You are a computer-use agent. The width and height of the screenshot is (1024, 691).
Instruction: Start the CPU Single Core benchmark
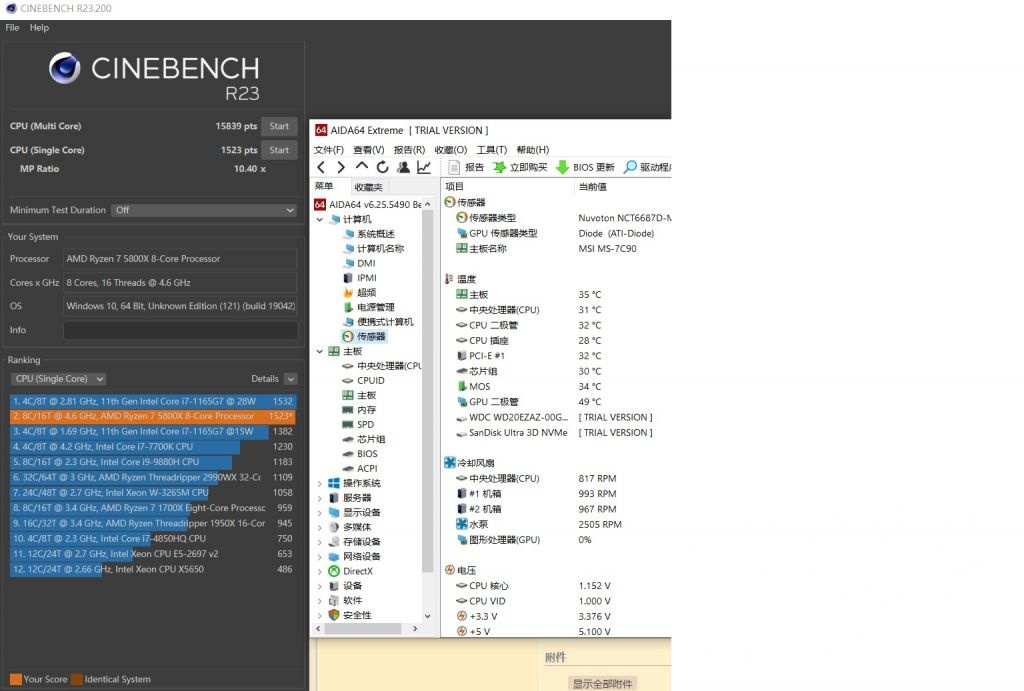(279, 150)
